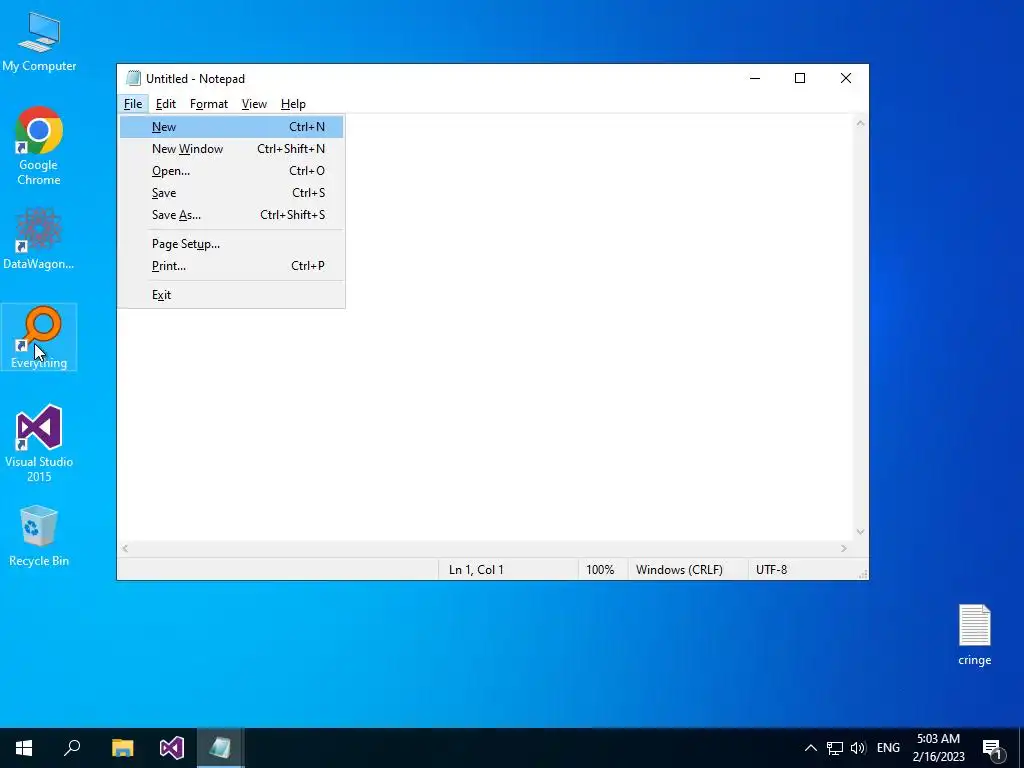Open the Help menu
This screenshot has height=768, width=1024.
click(293, 104)
